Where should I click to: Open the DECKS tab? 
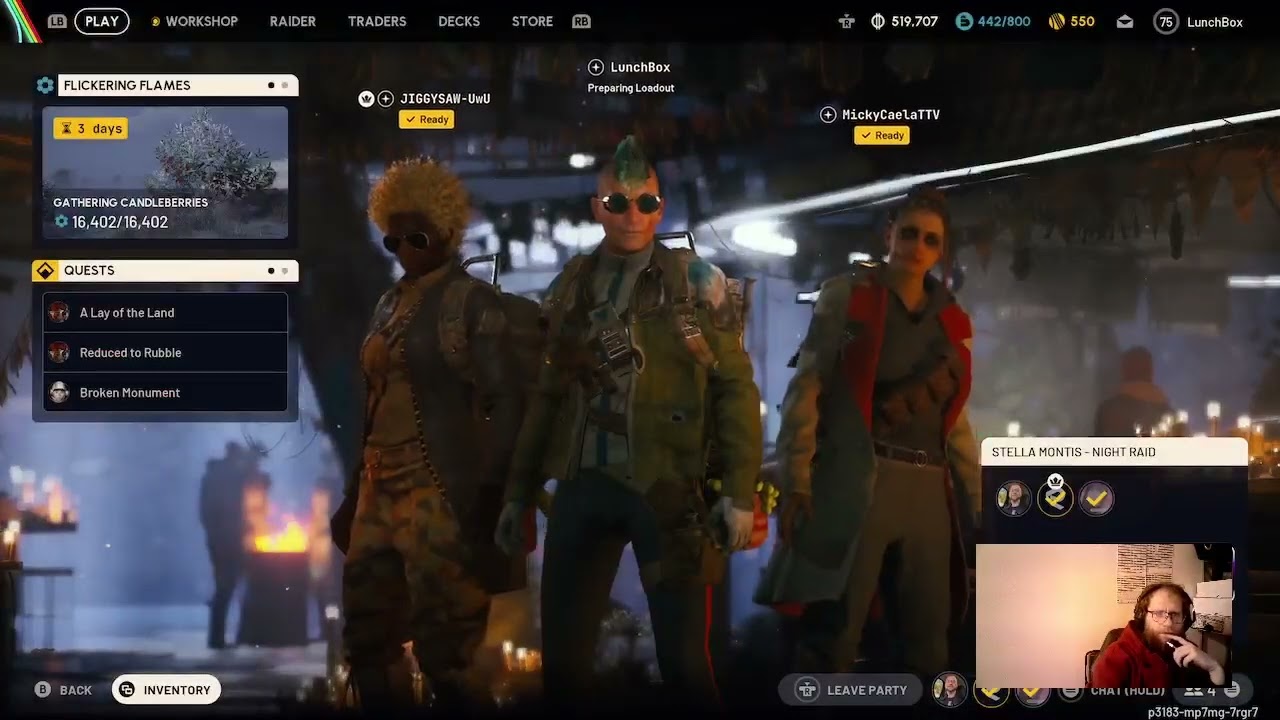(459, 21)
